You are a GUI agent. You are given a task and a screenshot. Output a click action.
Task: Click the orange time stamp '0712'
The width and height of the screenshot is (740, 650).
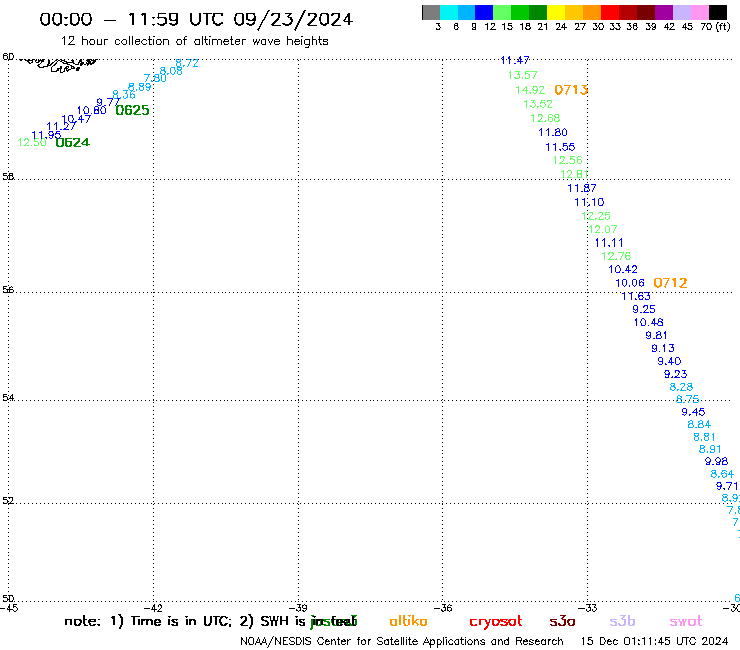pos(670,283)
